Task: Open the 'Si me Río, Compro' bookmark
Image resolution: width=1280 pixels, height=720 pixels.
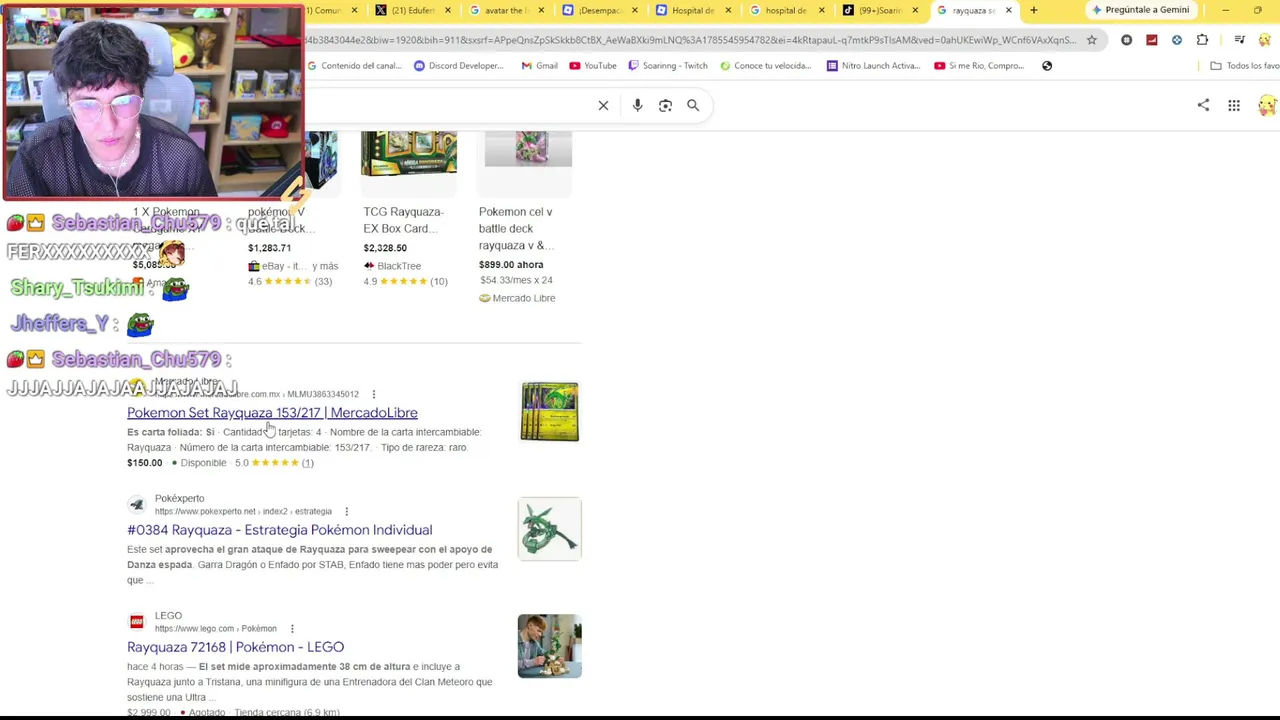Action: pyautogui.click(x=979, y=66)
